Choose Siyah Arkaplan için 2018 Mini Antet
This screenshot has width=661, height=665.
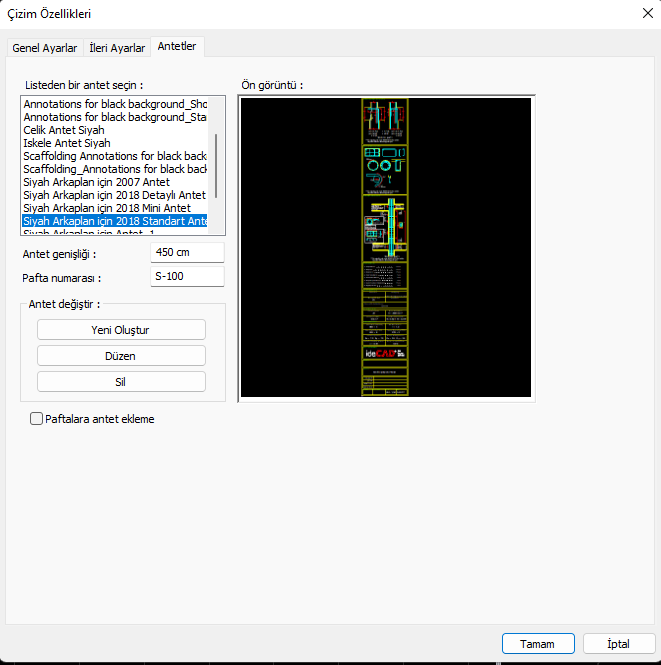click(x=106, y=208)
